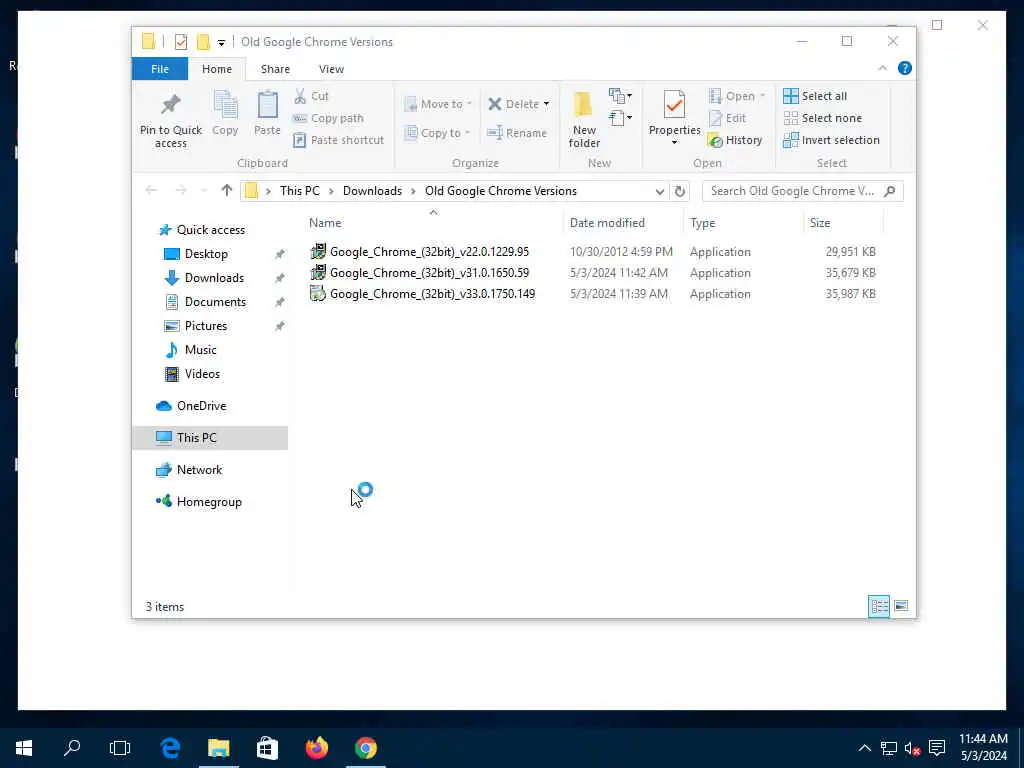
Task: Click the refresh button by address bar
Action: tap(679, 191)
